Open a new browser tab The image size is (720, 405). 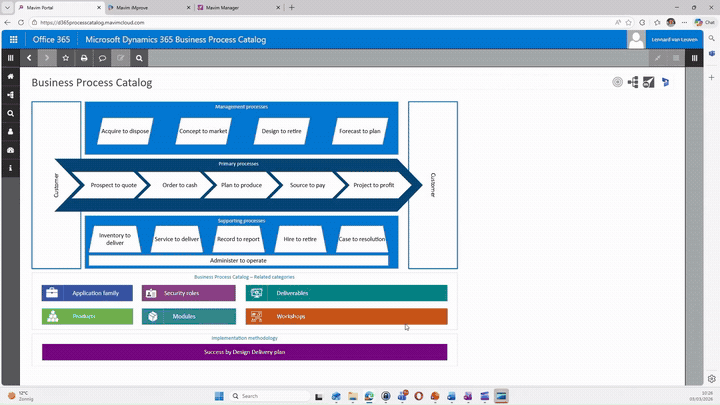(292, 7)
